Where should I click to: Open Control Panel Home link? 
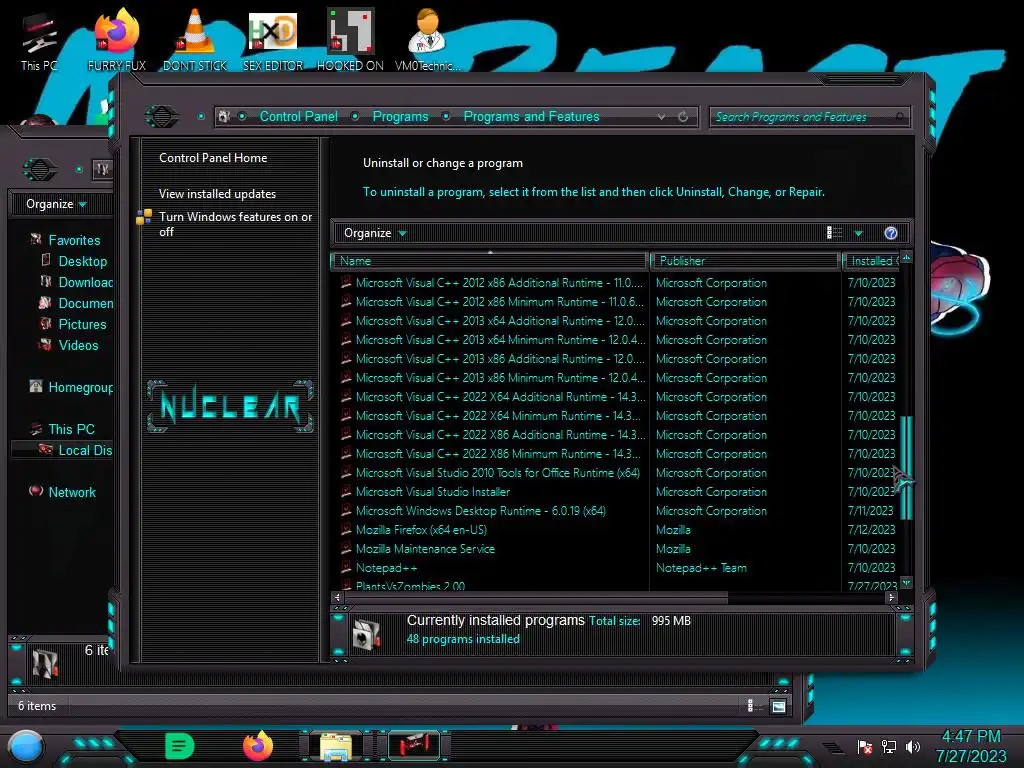[x=213, y=157]
